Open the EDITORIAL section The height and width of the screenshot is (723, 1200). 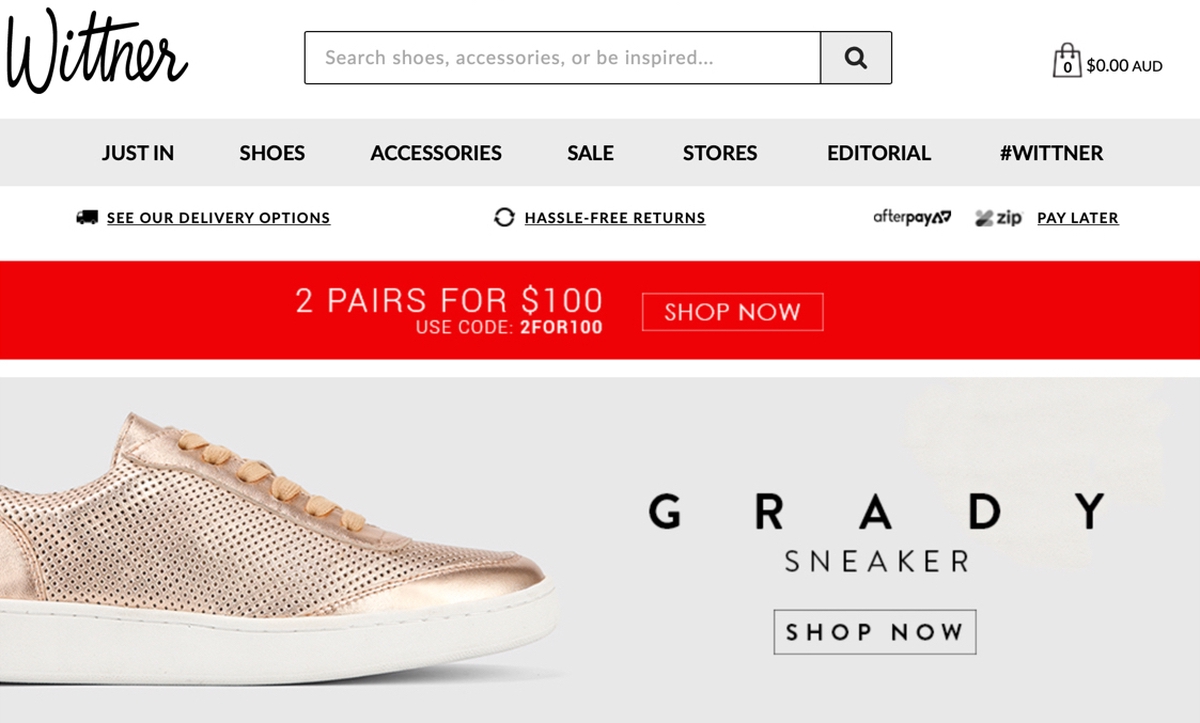pyautogui.click(x=879, y=153)
